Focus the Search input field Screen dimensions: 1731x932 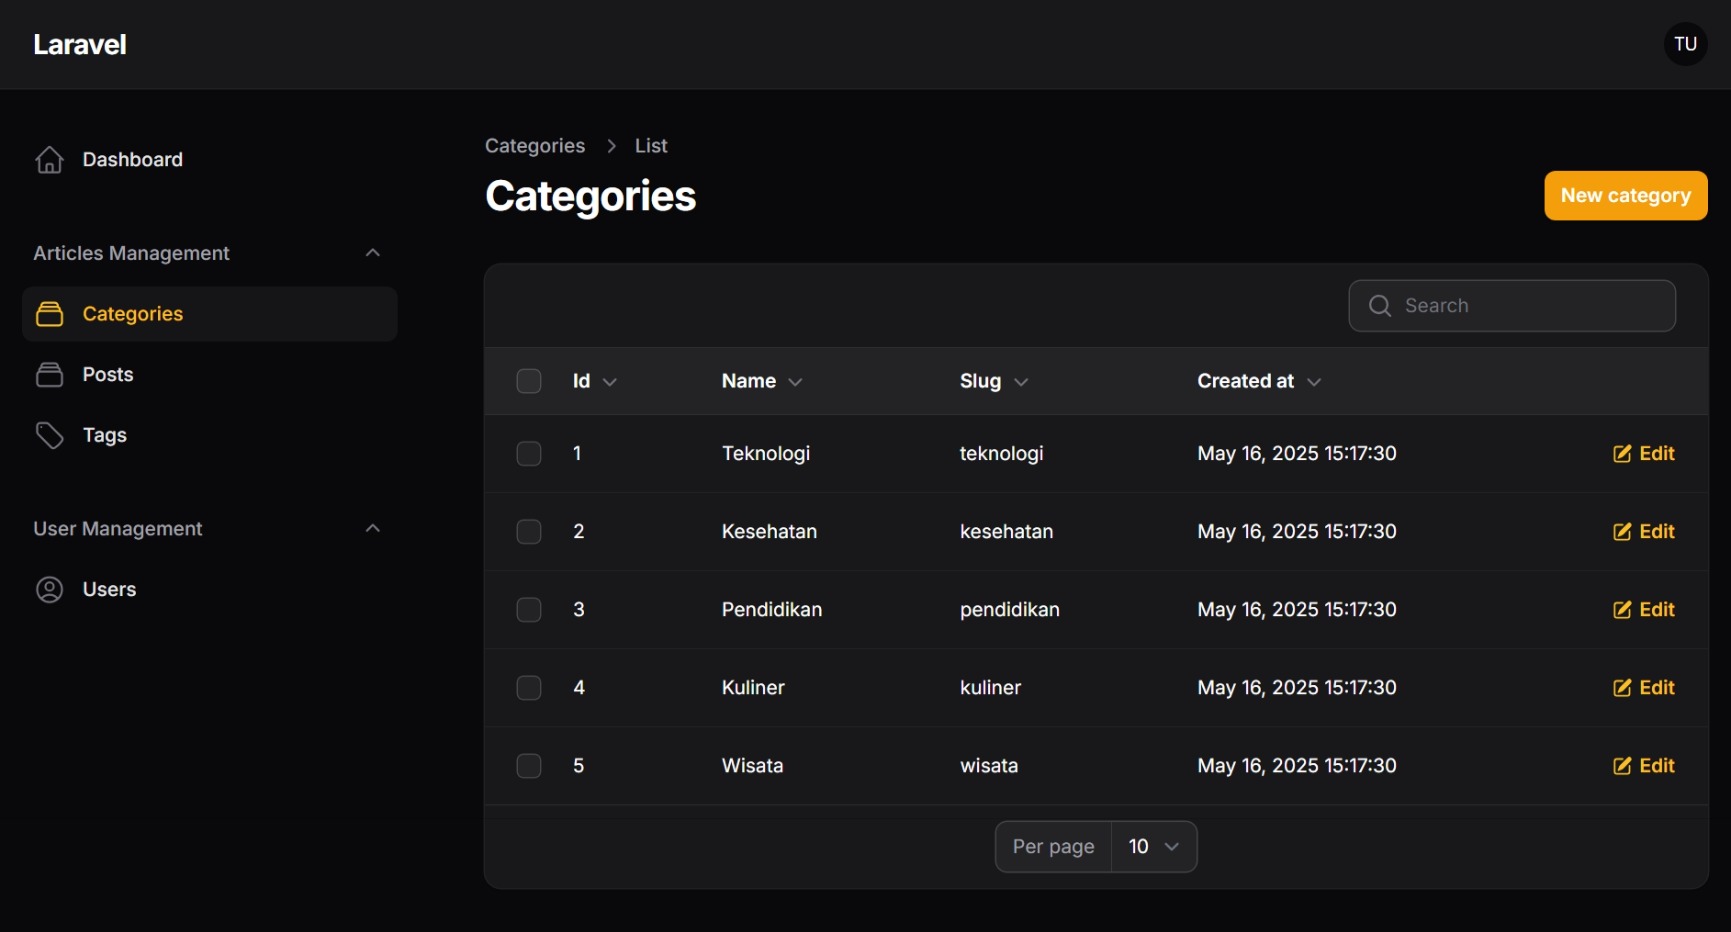tap(1530, 306)
